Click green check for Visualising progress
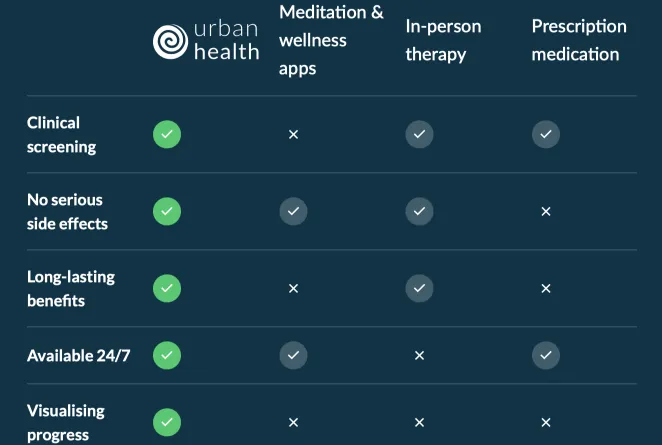 click(x=167, y=422)
